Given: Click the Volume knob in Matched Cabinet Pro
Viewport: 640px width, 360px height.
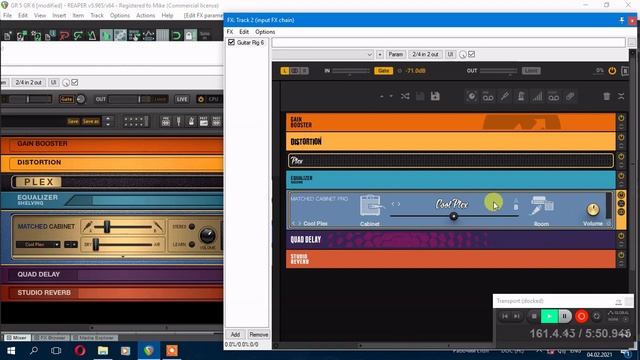Looking at the screenshot, I should (x=593, y=210).
